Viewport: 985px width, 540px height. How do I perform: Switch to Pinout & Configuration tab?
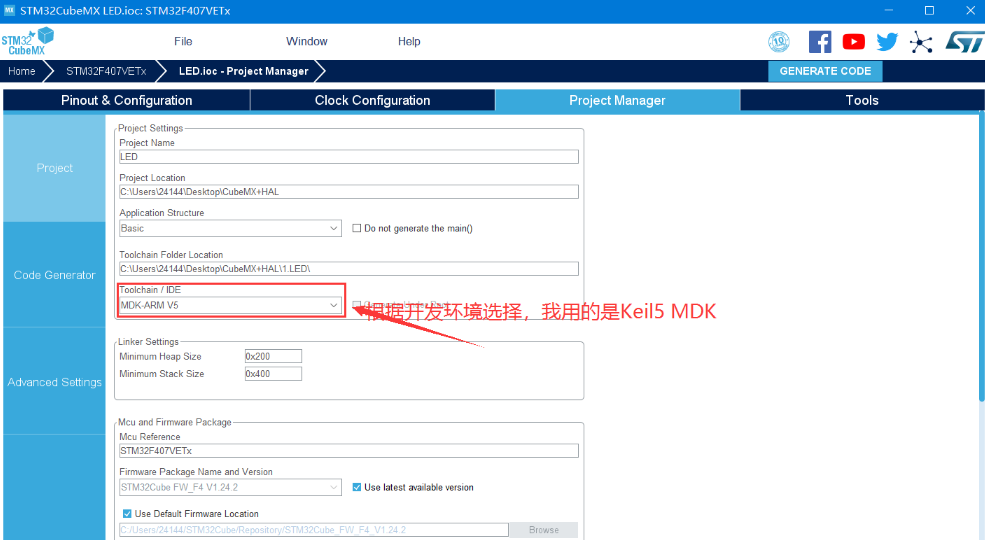pos(126,100)
